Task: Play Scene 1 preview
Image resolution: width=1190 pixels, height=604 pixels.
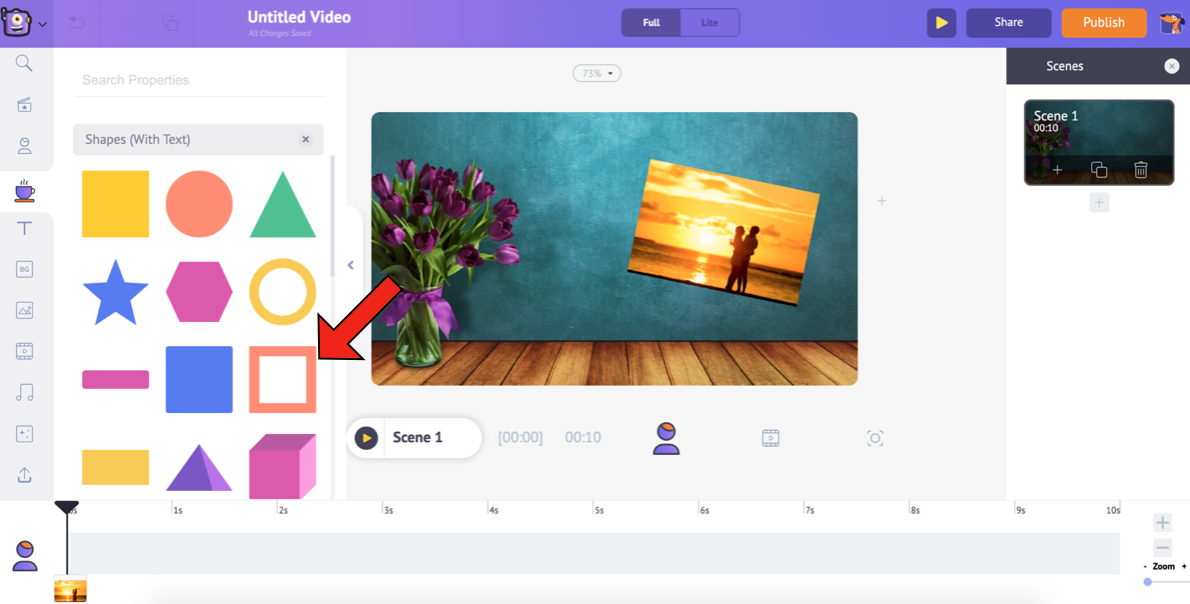Action: 366,438
